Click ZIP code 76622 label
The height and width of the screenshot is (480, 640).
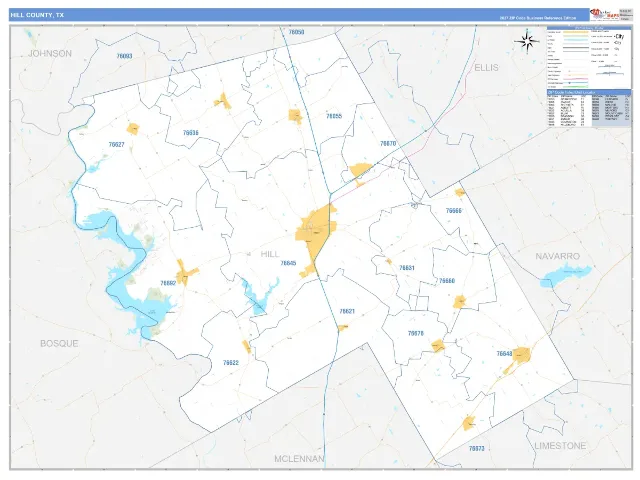click(x=231, y=363)
